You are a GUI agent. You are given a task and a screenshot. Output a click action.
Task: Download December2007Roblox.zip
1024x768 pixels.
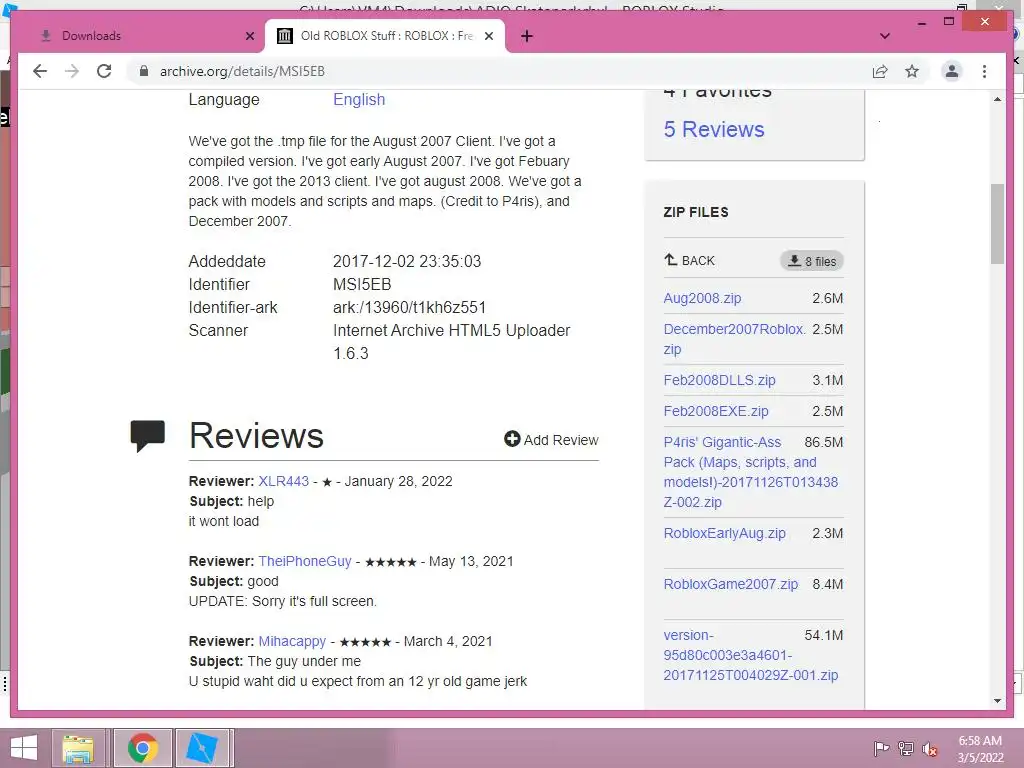tap(735, 339)
